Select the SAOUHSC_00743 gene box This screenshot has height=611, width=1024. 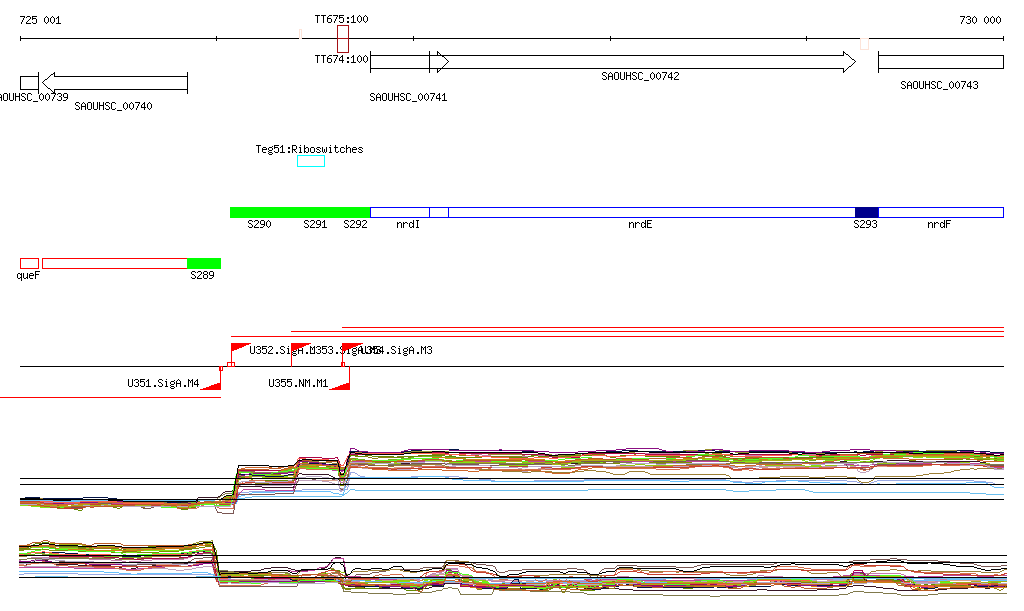tap(940, 62)
